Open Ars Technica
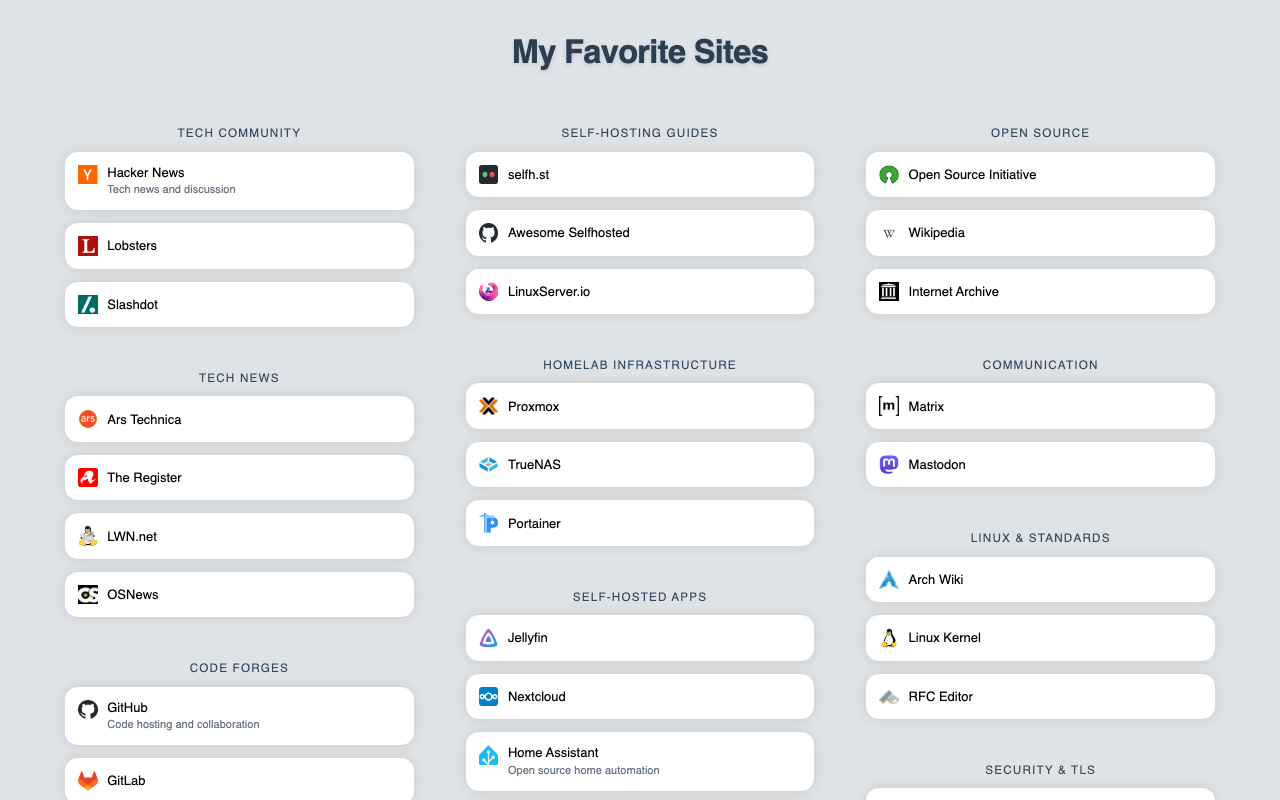This screenshot has width=1280, height=800. point(239,419)
